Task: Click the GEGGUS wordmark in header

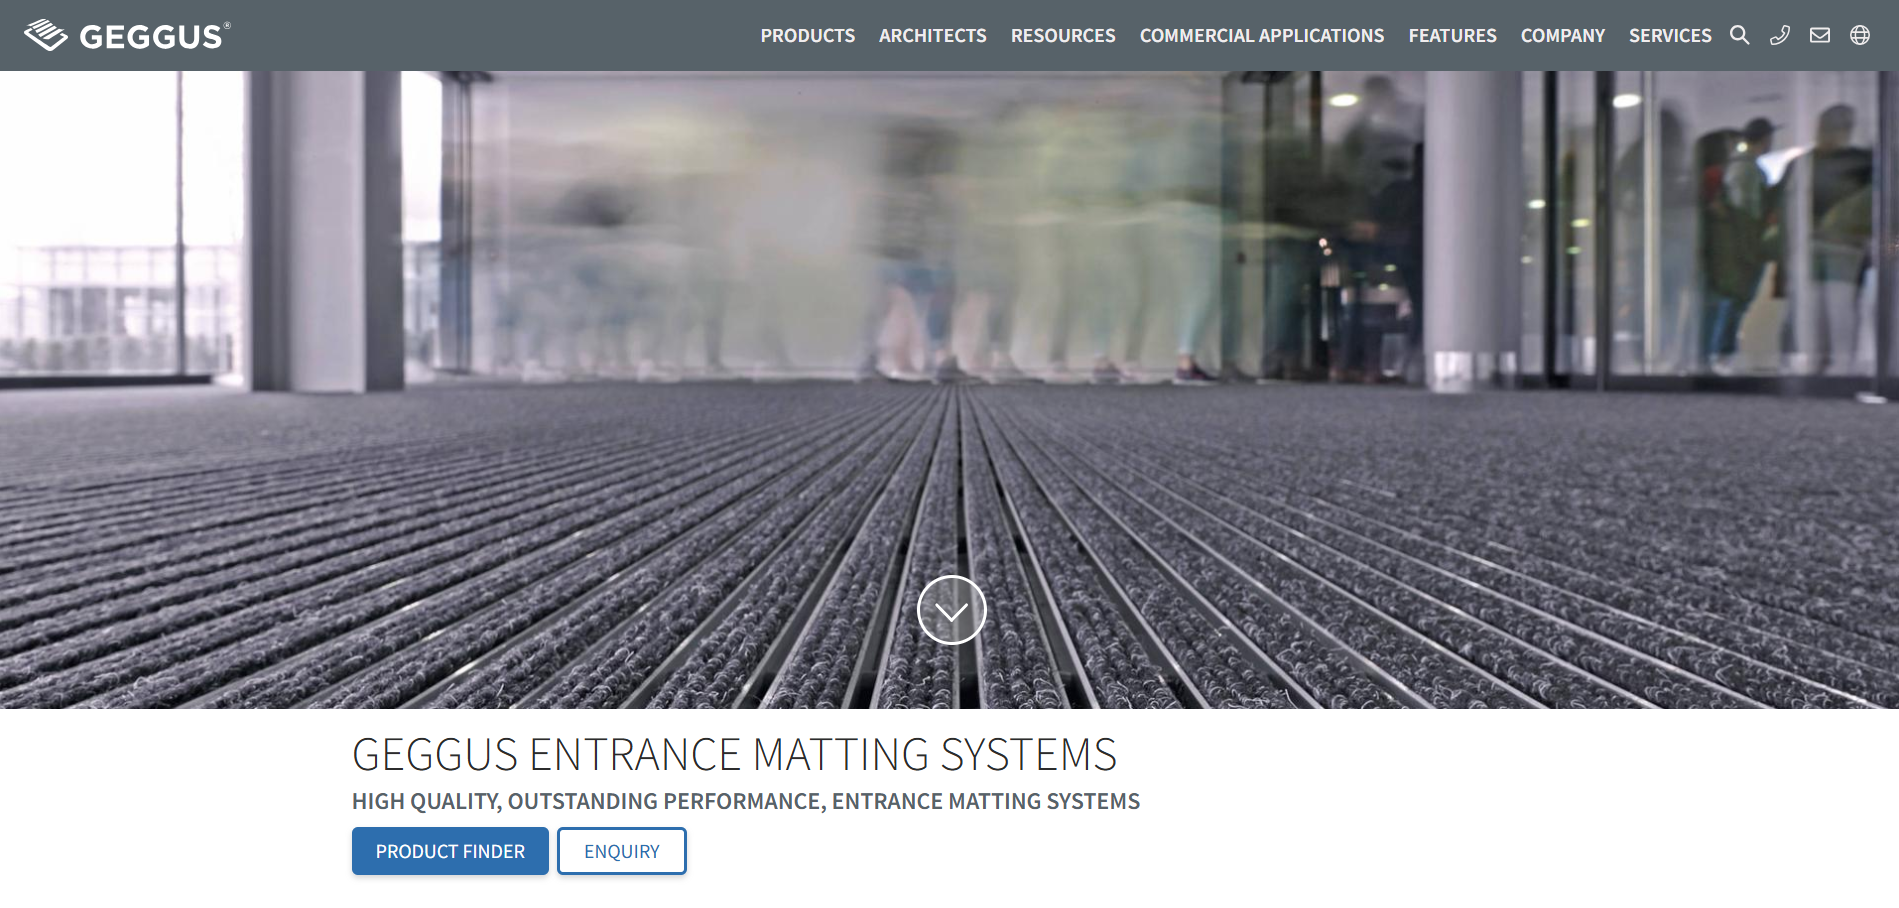Action: pyautogui.click(x=153, y=37)
